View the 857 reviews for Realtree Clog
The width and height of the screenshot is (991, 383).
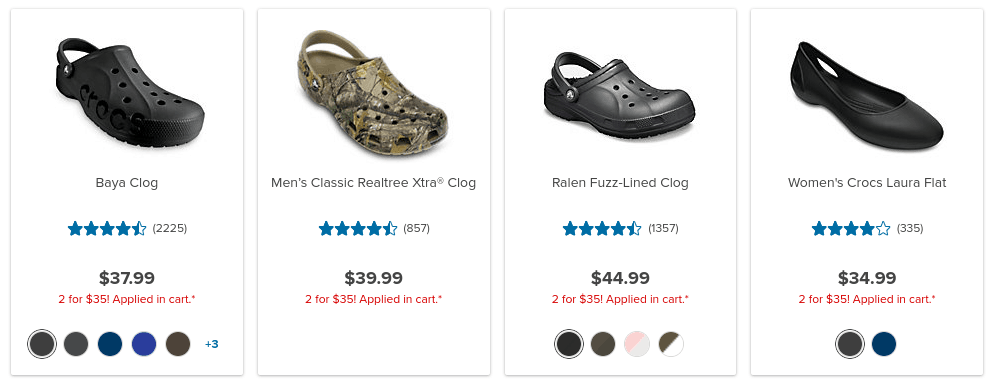[x=416, y=228]
